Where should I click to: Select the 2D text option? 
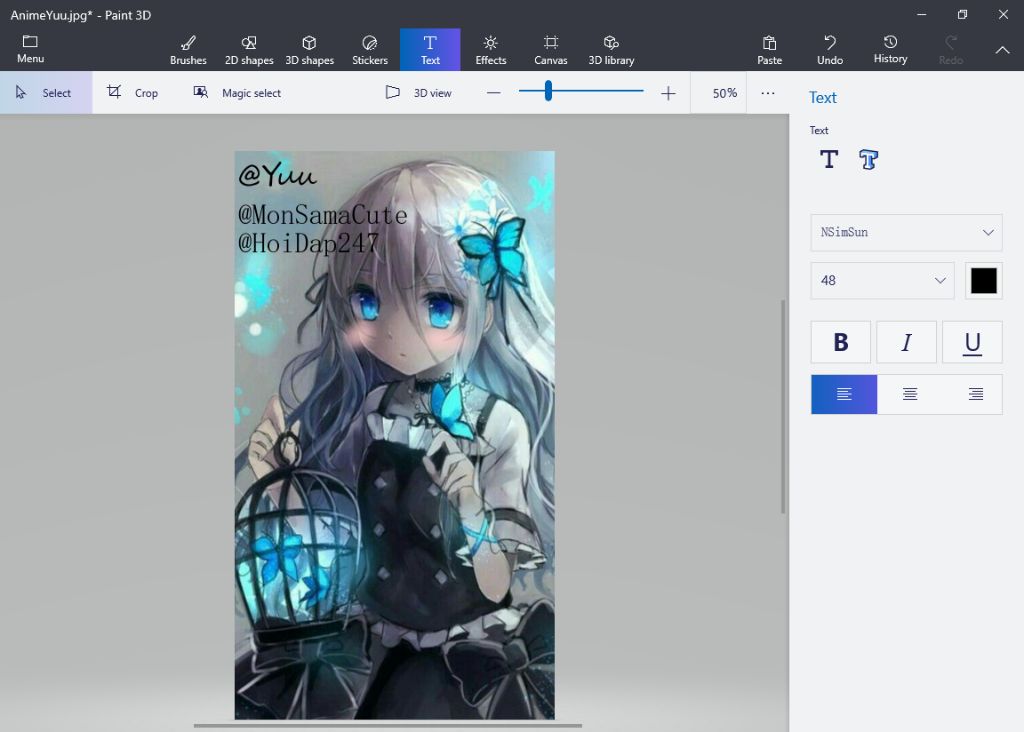click(x=829, y=159)
